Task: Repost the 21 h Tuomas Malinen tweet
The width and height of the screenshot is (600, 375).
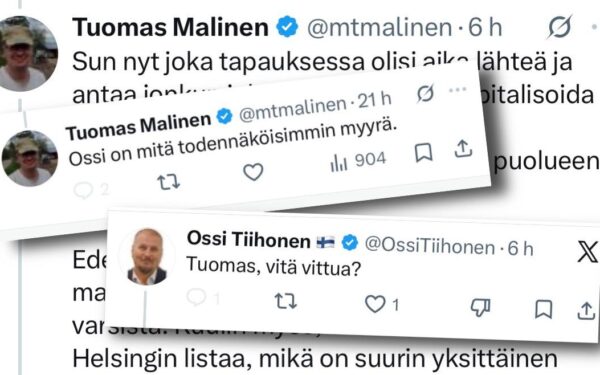Action: tap(169, 182)
